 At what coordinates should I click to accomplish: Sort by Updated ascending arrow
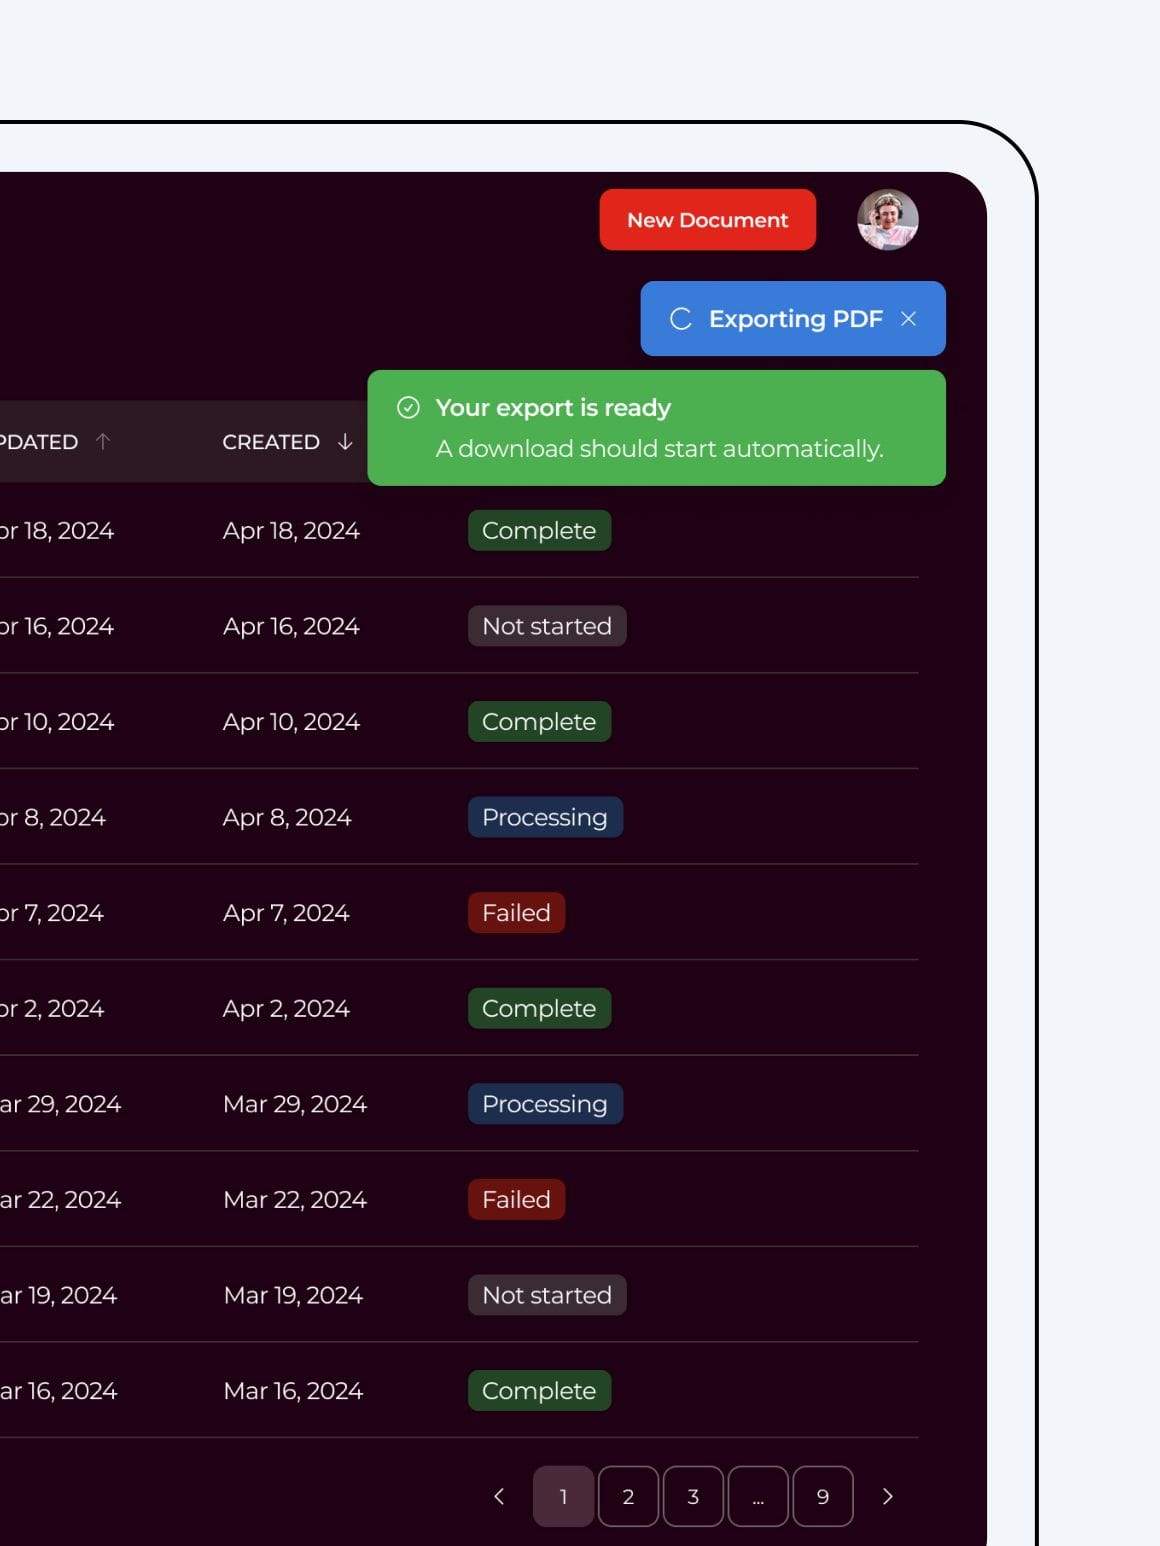click(103, 442)
